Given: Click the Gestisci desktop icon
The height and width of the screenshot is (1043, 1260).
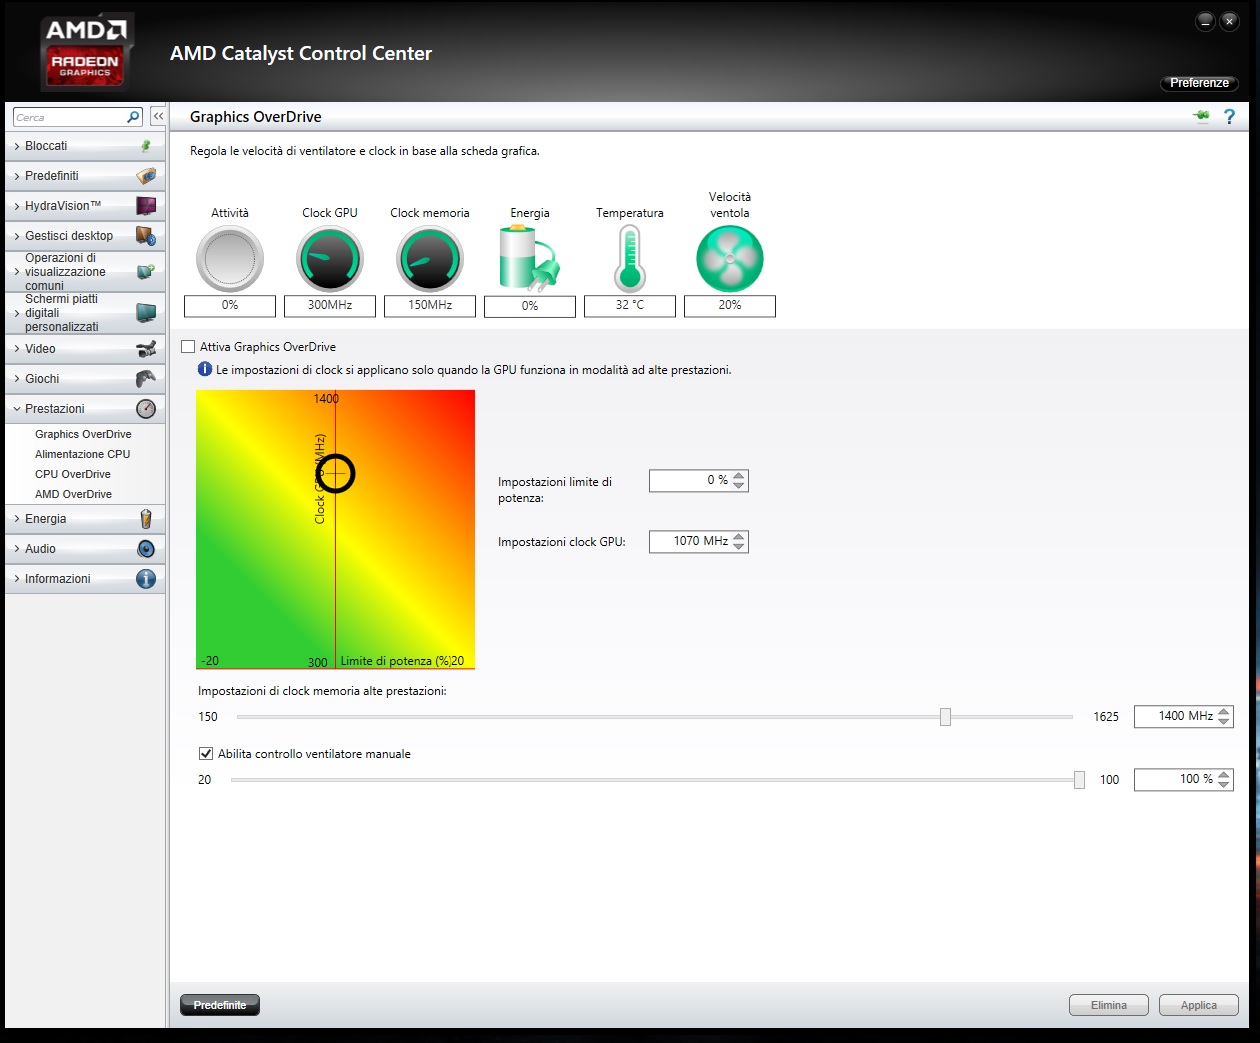Looking at the screenshot, I should (146, 236).
